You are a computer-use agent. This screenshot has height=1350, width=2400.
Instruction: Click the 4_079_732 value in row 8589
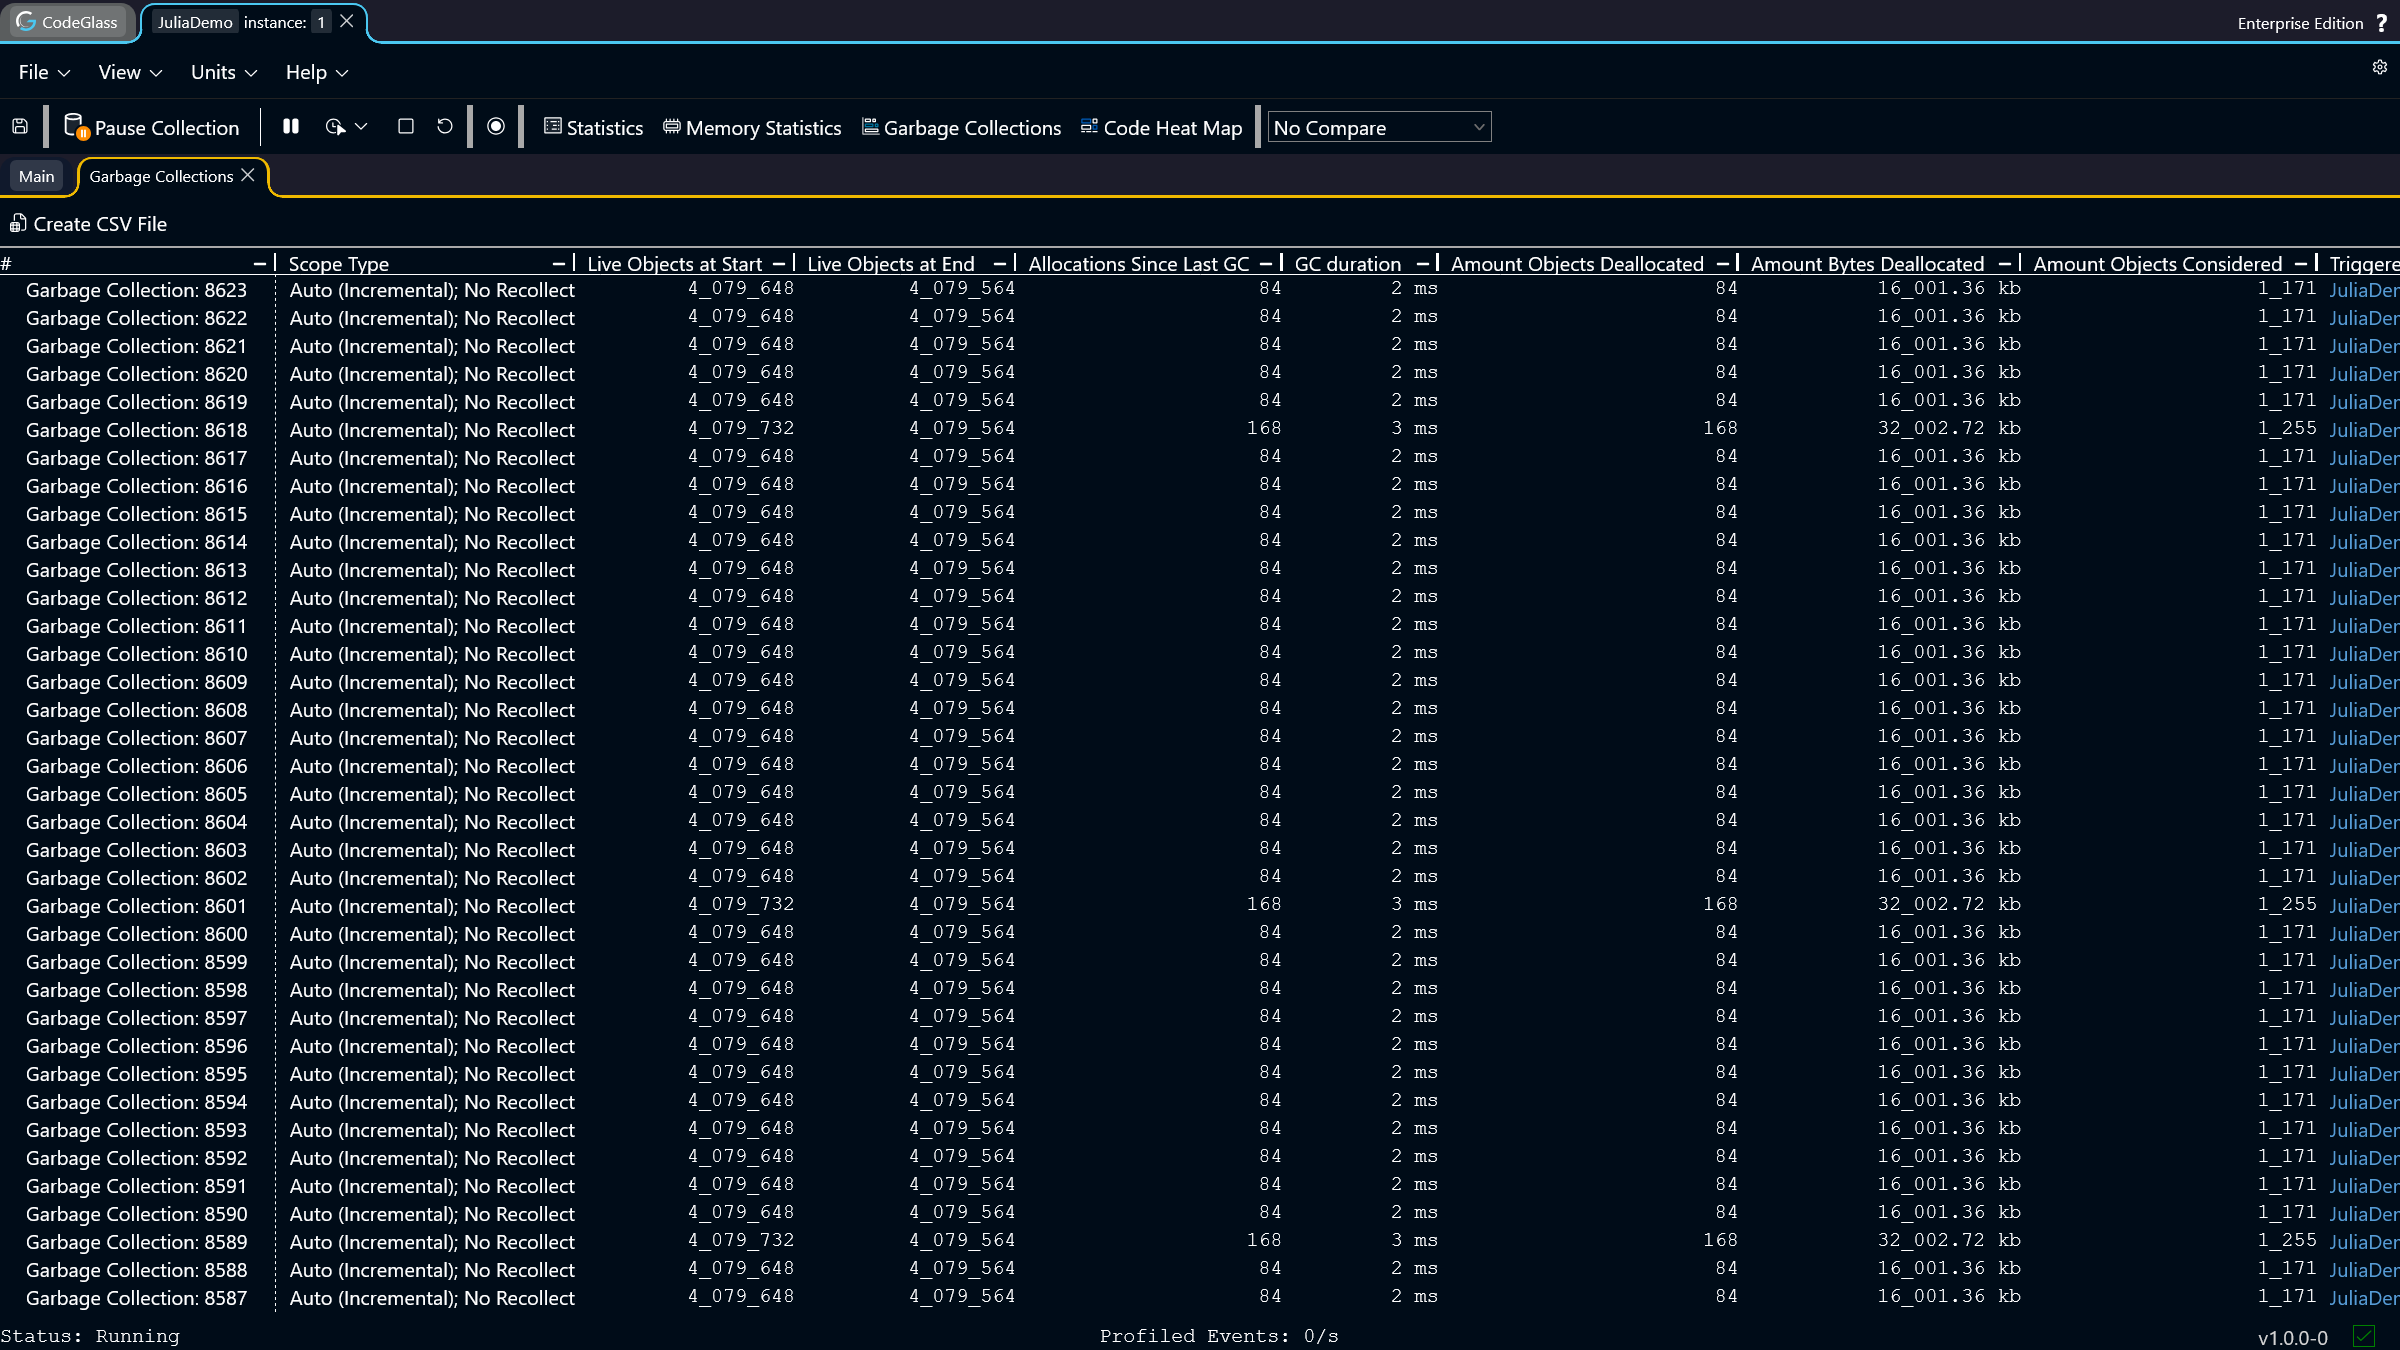741,1240
